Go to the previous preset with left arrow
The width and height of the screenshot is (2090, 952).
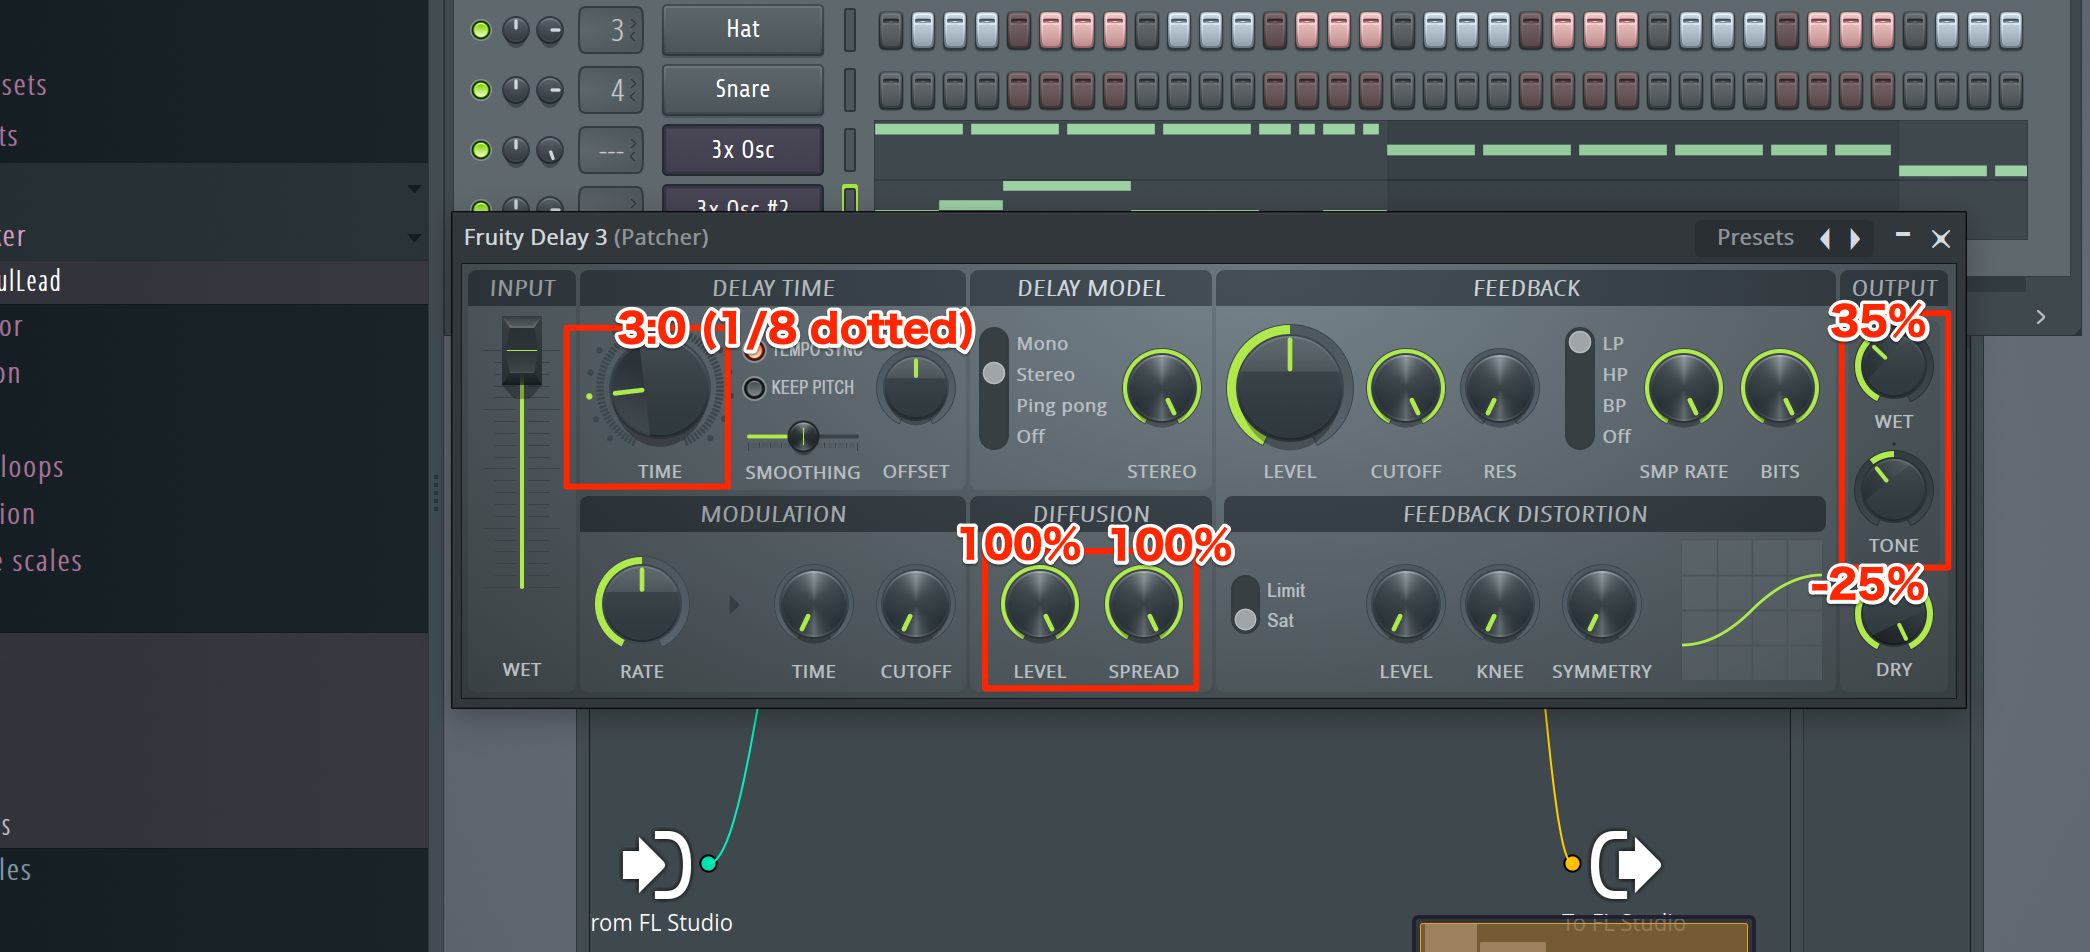click(1825, 238)
